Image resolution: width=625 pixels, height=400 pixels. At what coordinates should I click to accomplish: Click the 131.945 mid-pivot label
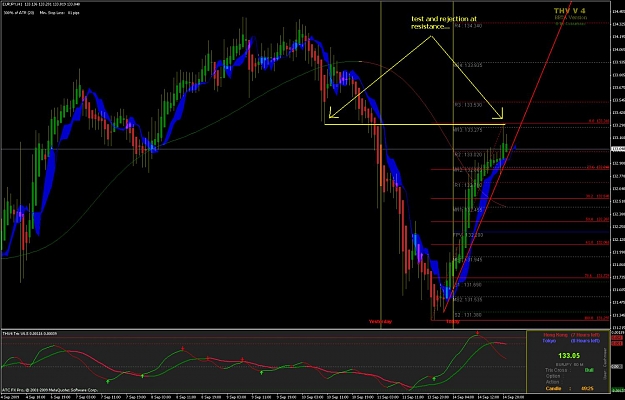click(468, 260)
